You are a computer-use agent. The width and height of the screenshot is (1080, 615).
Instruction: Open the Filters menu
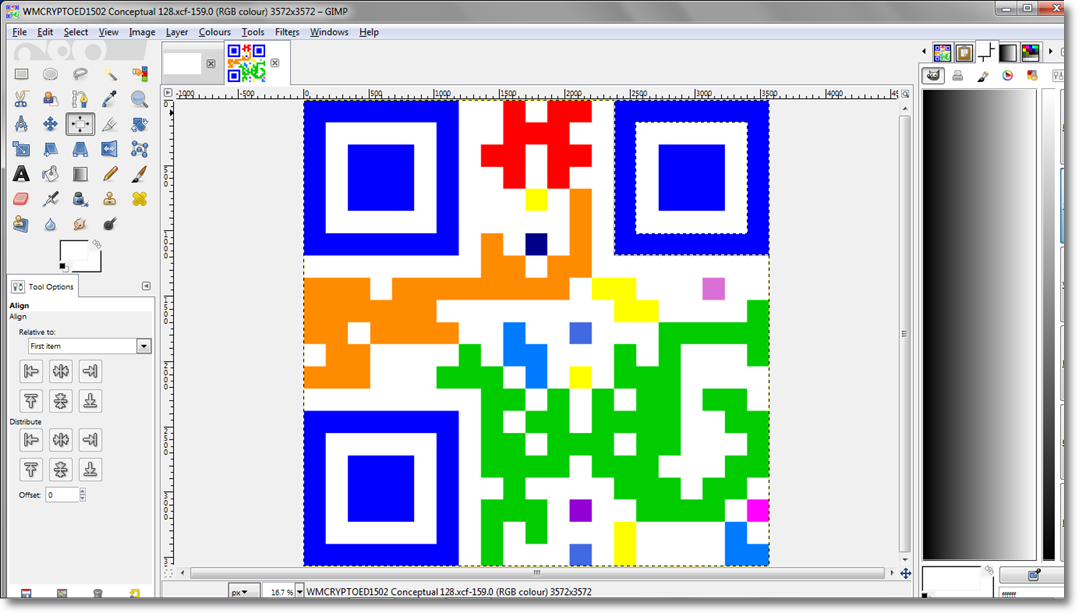(x=287, y=32)
